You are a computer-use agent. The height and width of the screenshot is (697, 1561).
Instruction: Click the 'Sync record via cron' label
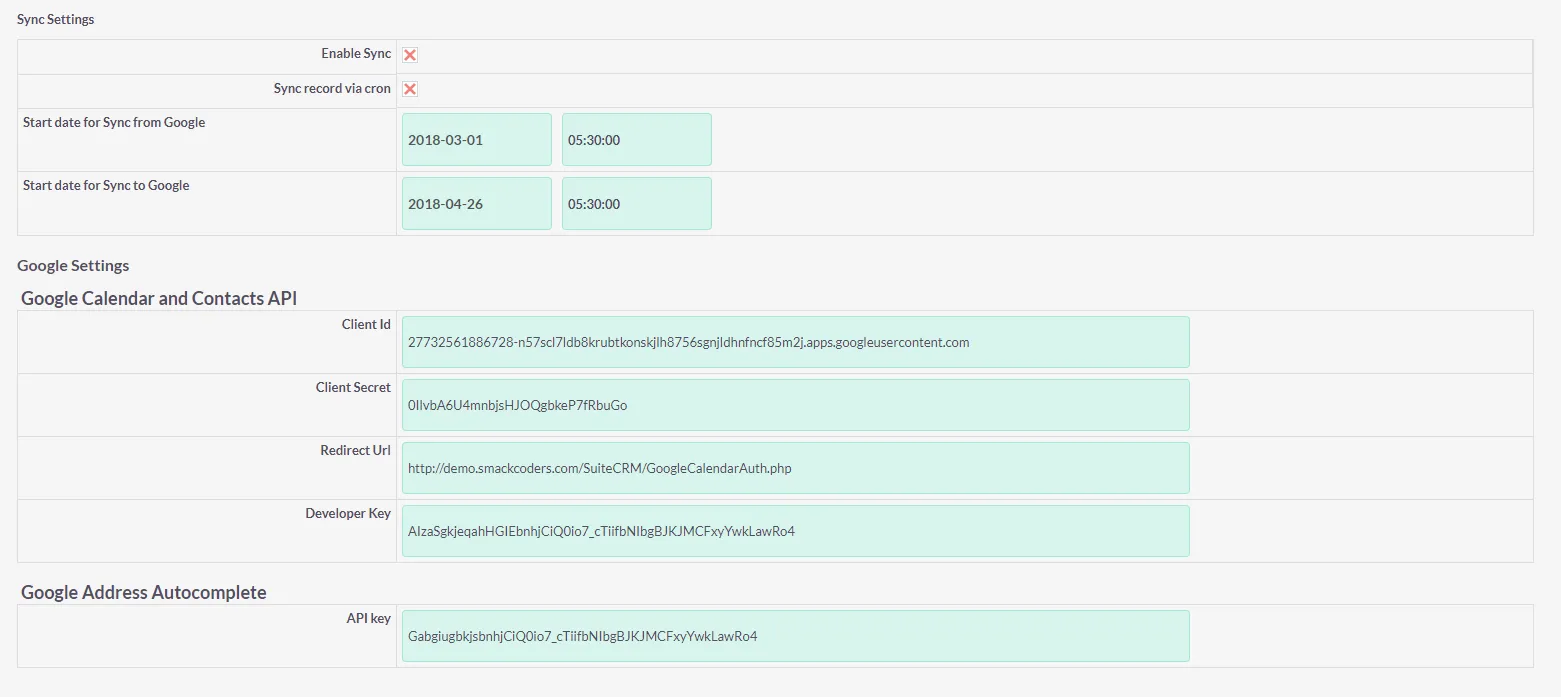click(332, 89)
